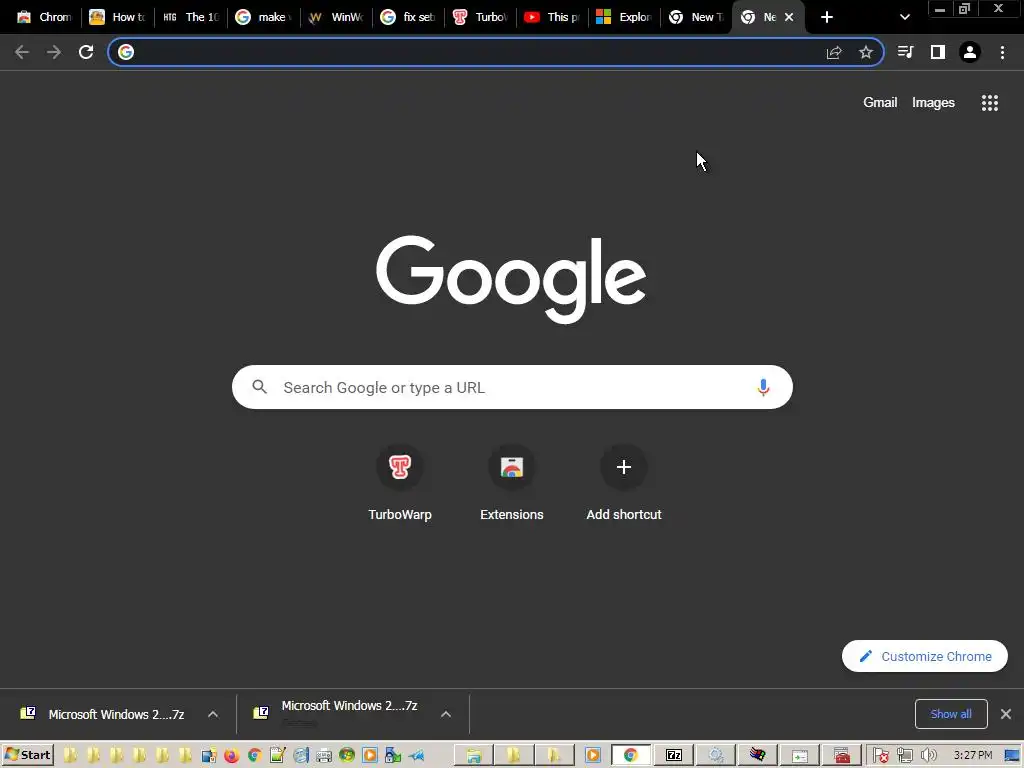The image size is (1024, 768).
Task: Bookmark this tab with the star icon
Action: point(866,52)
